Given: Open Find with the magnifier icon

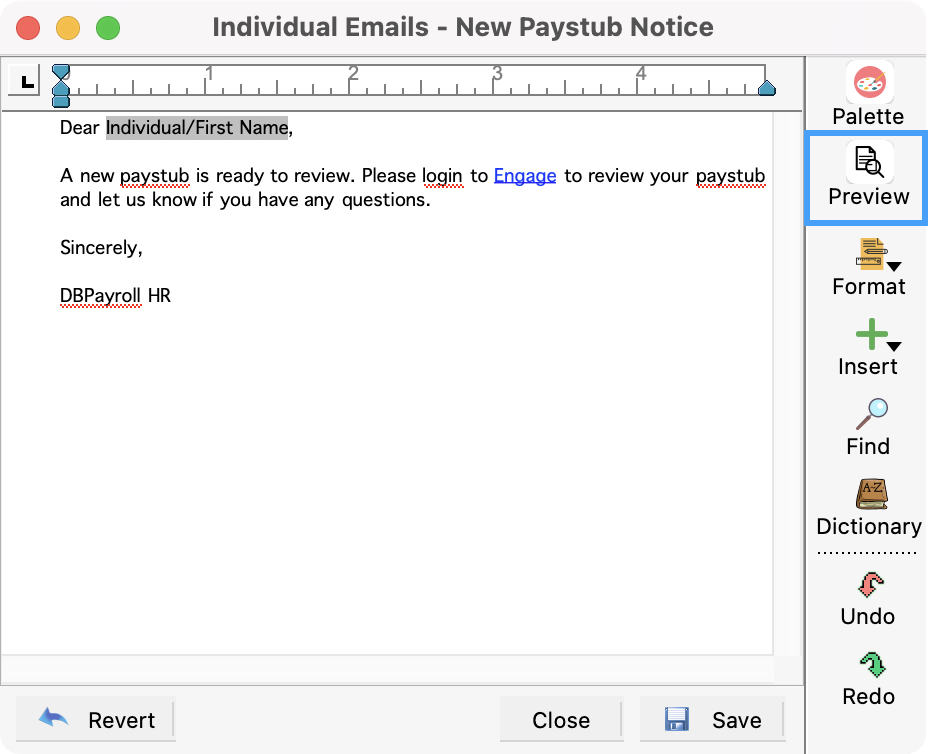Looking at the screenshot, I should tap(871, 414).
